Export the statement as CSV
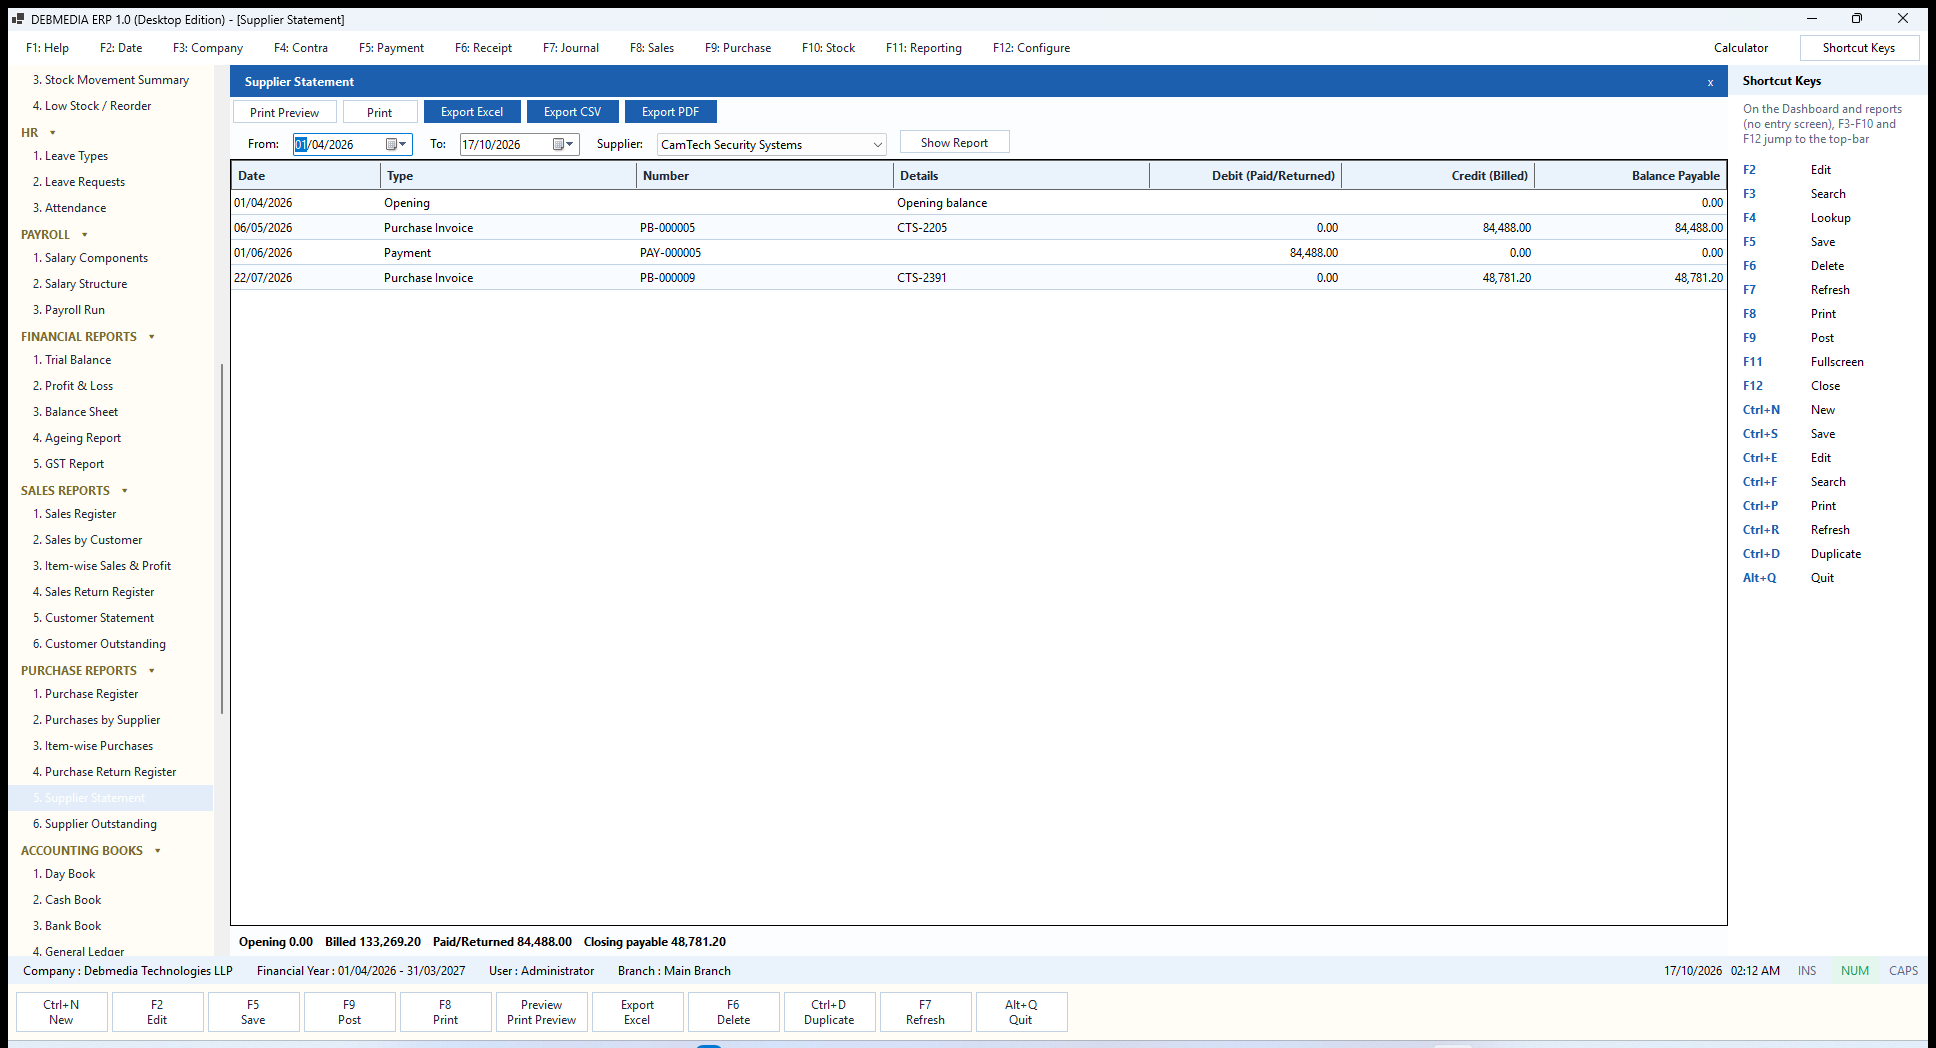The width and height of the screenshot is (1936, 1048). (x=573, y=112)
